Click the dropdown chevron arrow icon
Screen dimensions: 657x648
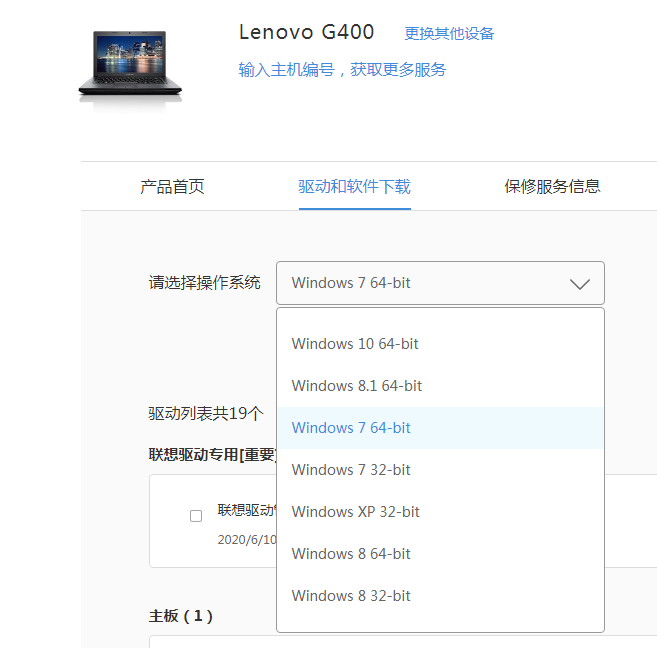[x=580, y=284]
